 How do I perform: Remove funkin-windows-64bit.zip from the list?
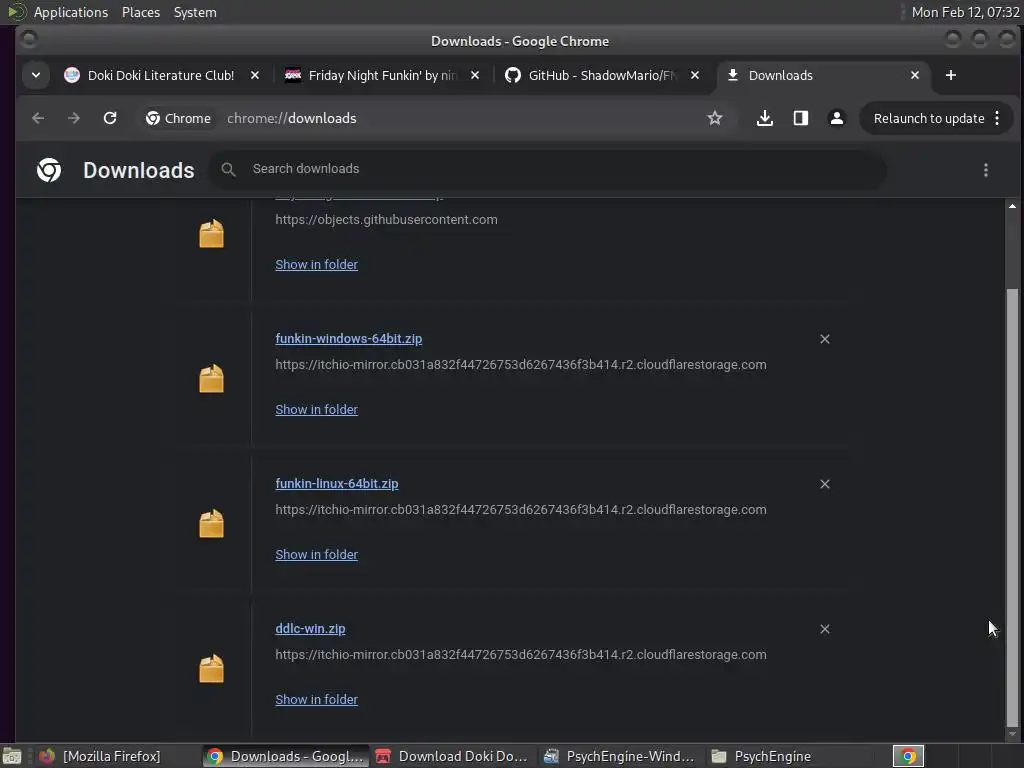825,339
